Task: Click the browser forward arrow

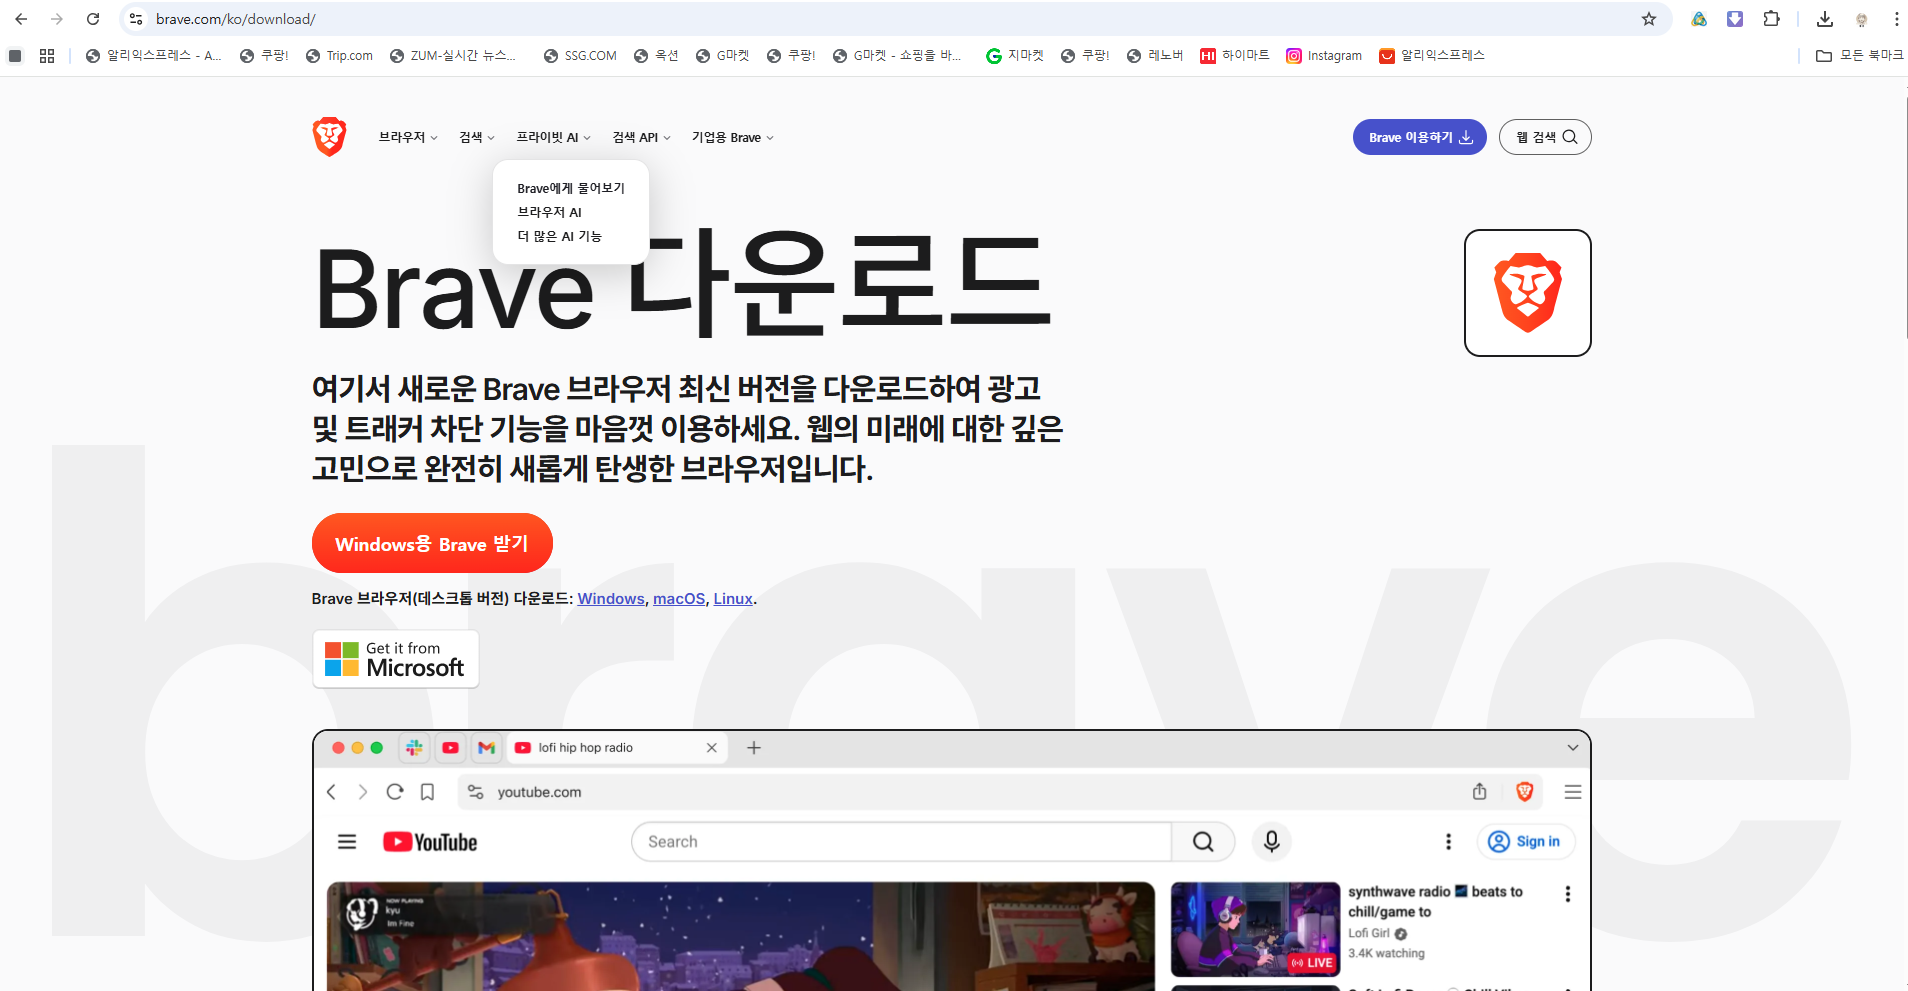Action: pos(57,19)
